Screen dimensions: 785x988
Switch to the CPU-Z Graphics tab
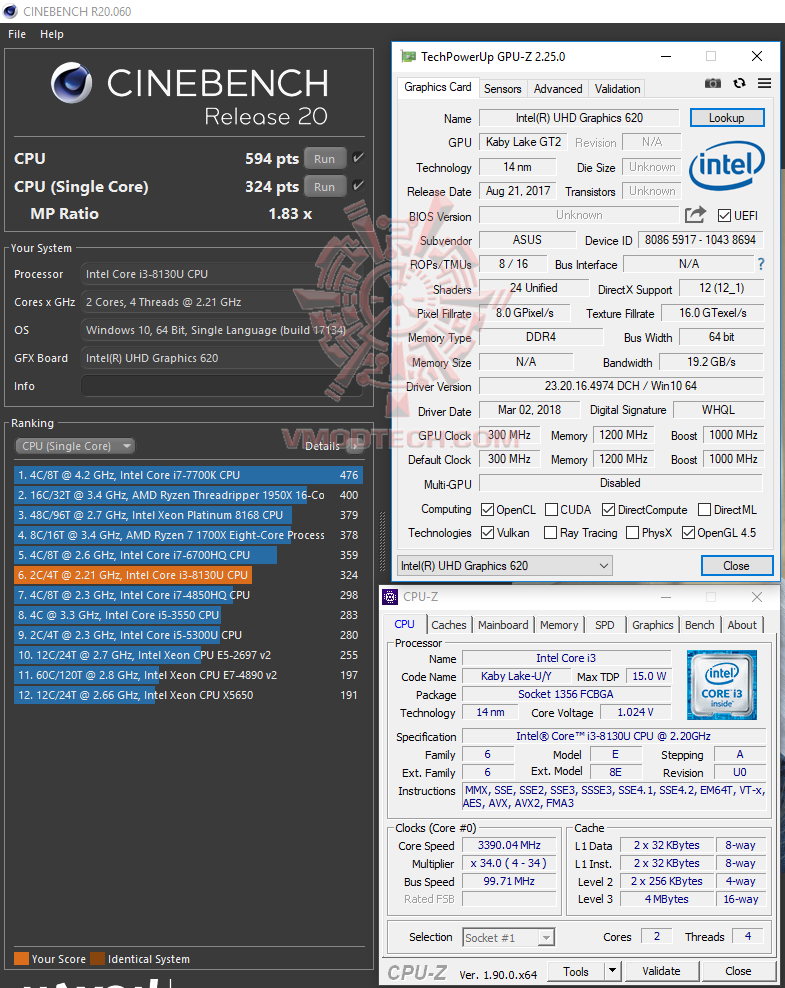pyautogui.click(x=653, y=625)
